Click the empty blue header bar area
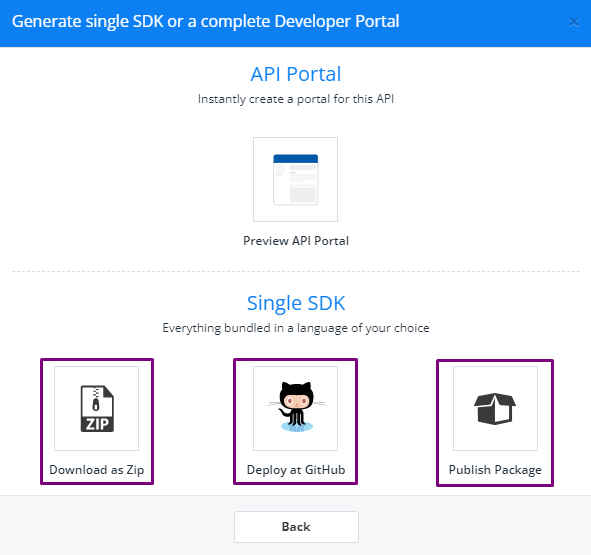Image resolution: width=591 pixels, height=555 pixels. 482,23
